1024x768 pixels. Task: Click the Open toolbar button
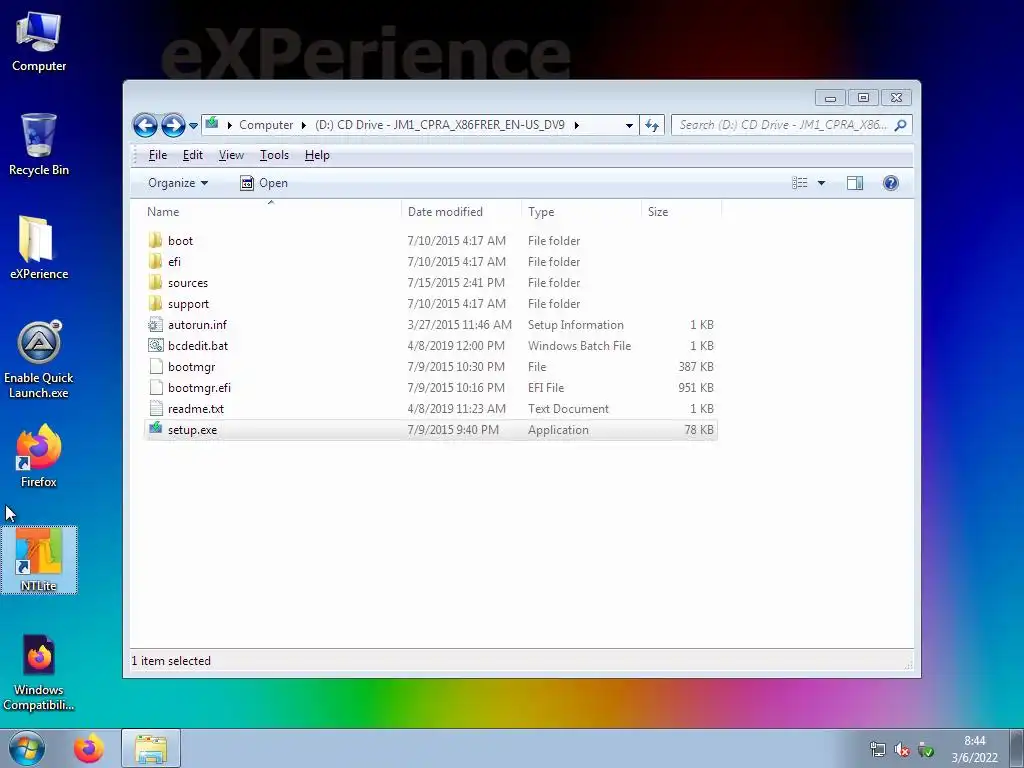(x=264, y=183)
